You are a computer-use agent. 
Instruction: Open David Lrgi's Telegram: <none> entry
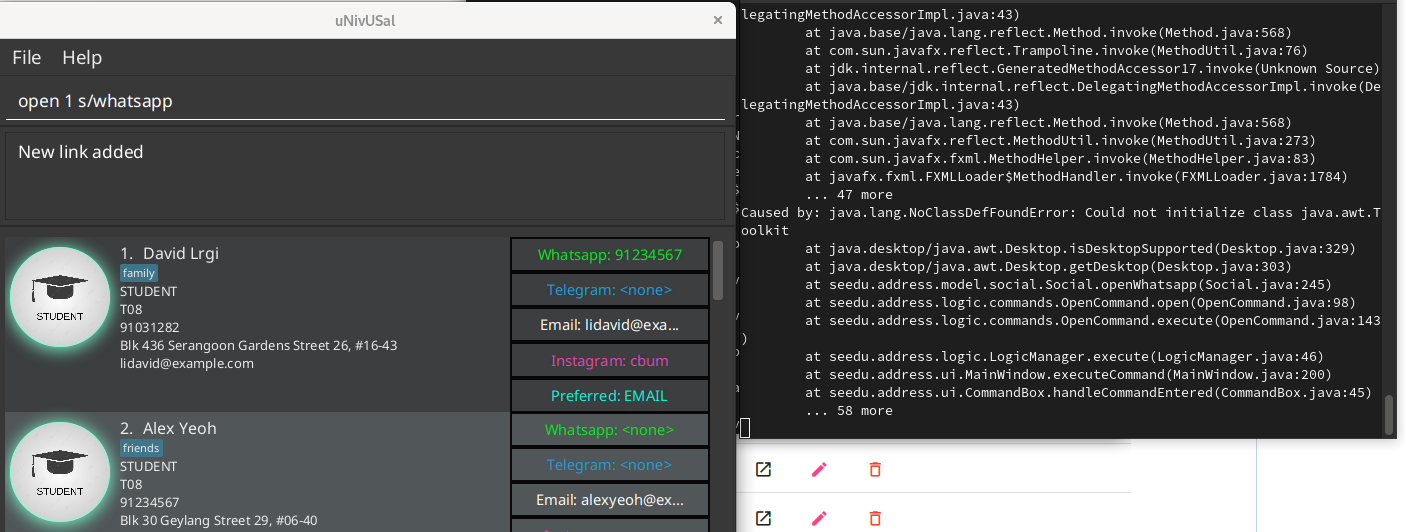click(610, 290)
